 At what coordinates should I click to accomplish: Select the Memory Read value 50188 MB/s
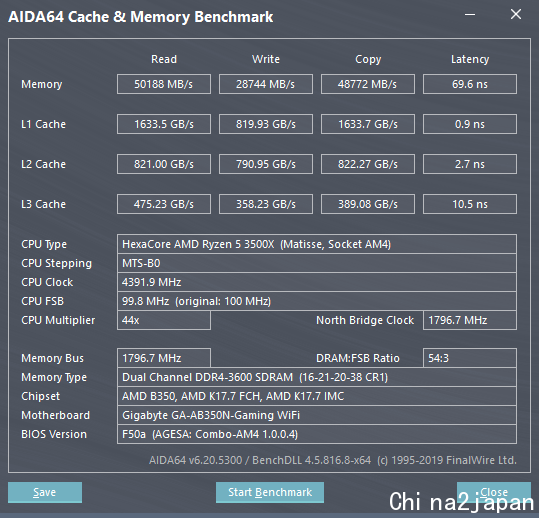(x=164, y=84)
